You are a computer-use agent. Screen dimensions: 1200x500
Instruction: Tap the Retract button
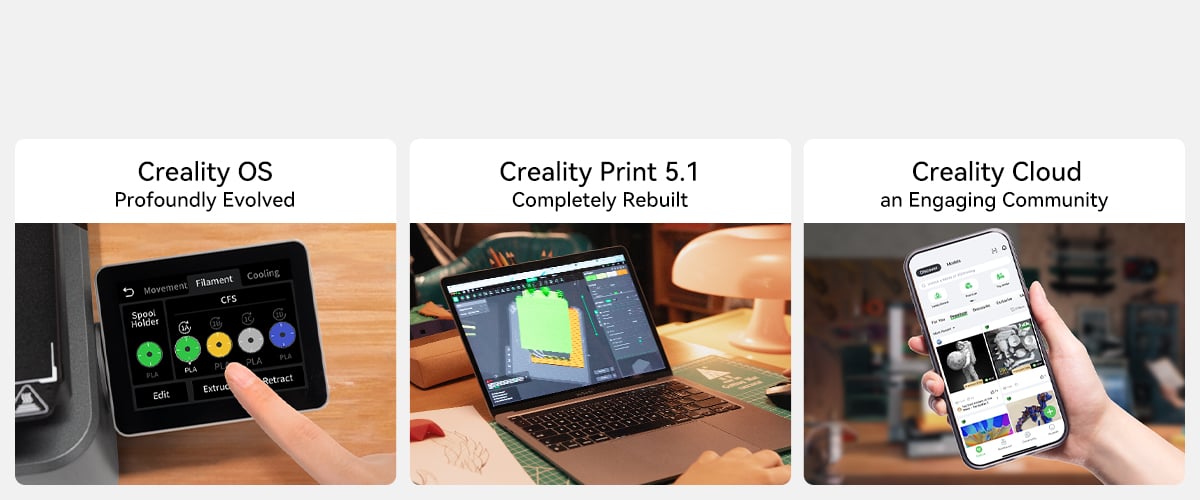point(277,379)
